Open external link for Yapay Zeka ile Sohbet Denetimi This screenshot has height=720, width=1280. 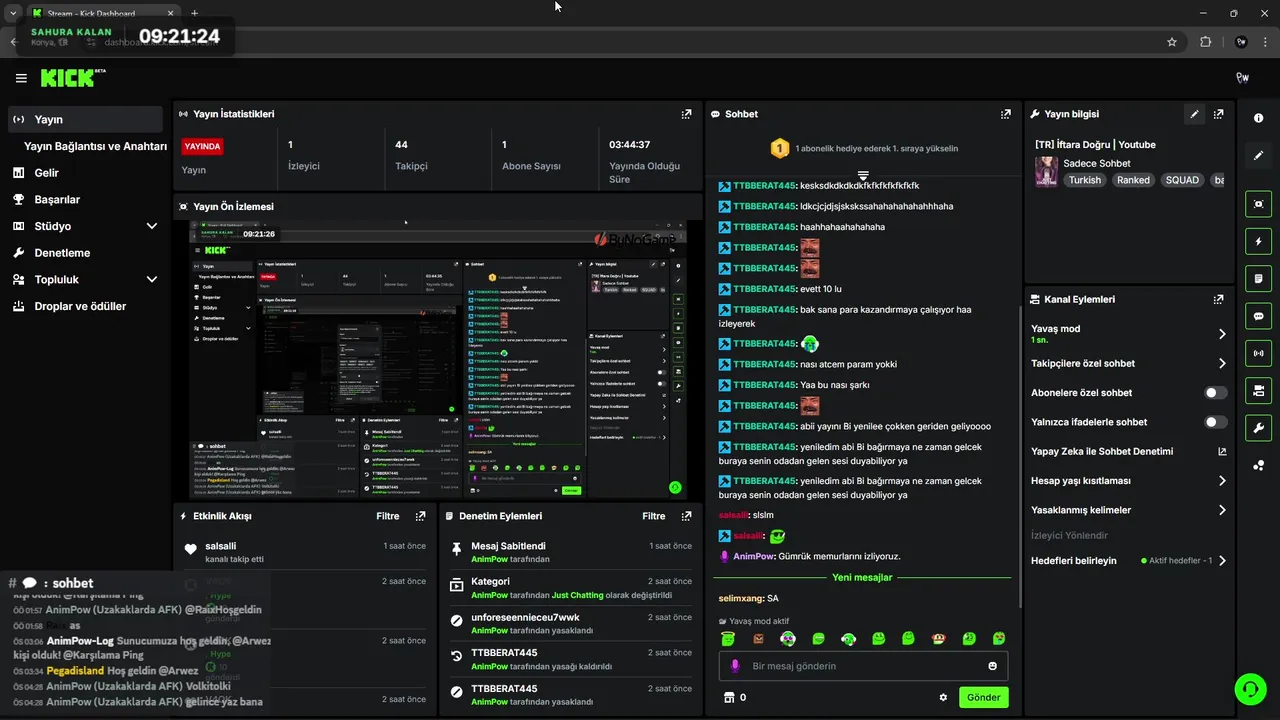click(1222, 451)
